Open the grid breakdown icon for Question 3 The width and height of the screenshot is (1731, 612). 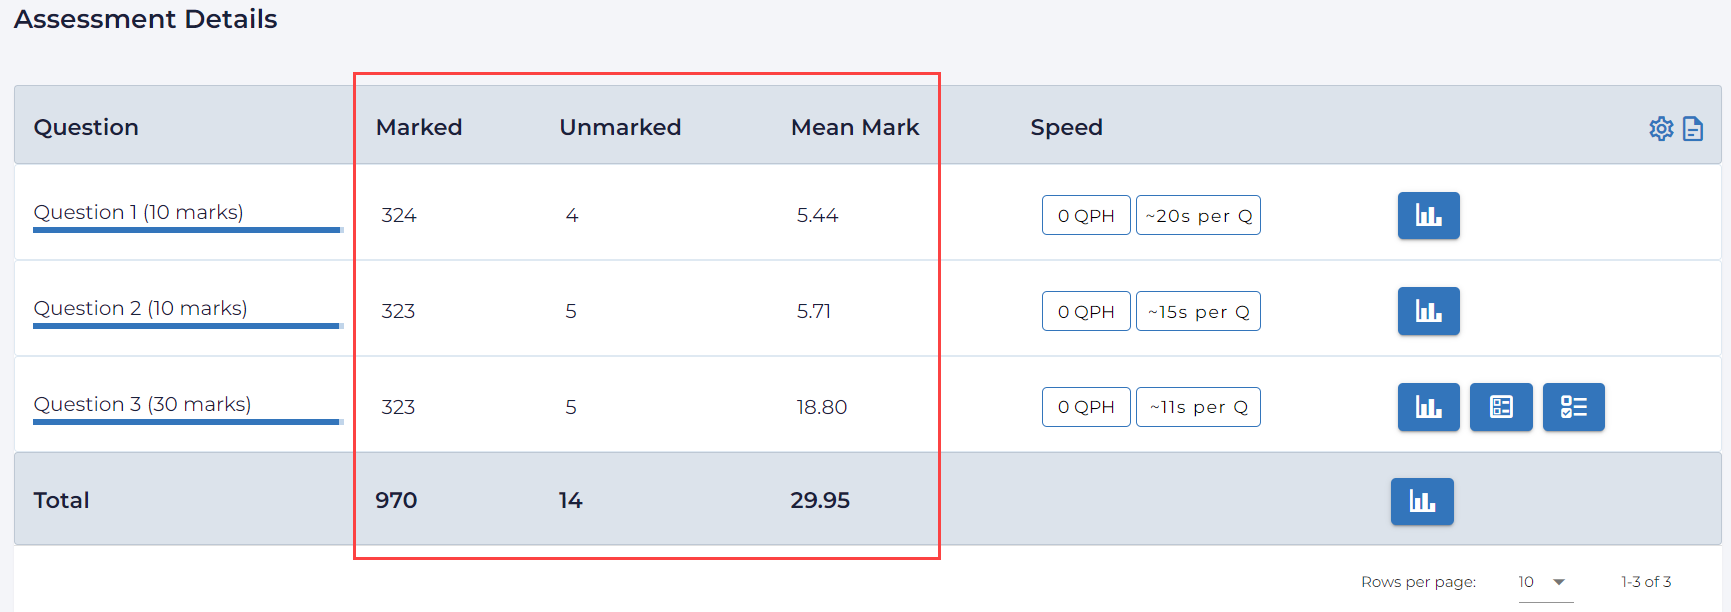pos(1500,407)
